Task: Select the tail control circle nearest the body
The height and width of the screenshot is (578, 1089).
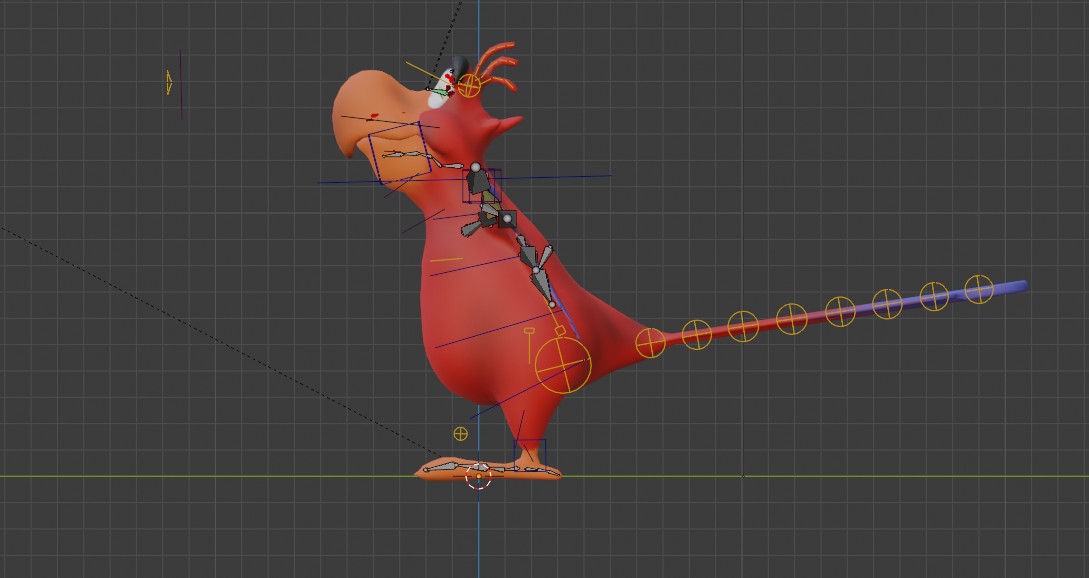Action: point(650,343)
